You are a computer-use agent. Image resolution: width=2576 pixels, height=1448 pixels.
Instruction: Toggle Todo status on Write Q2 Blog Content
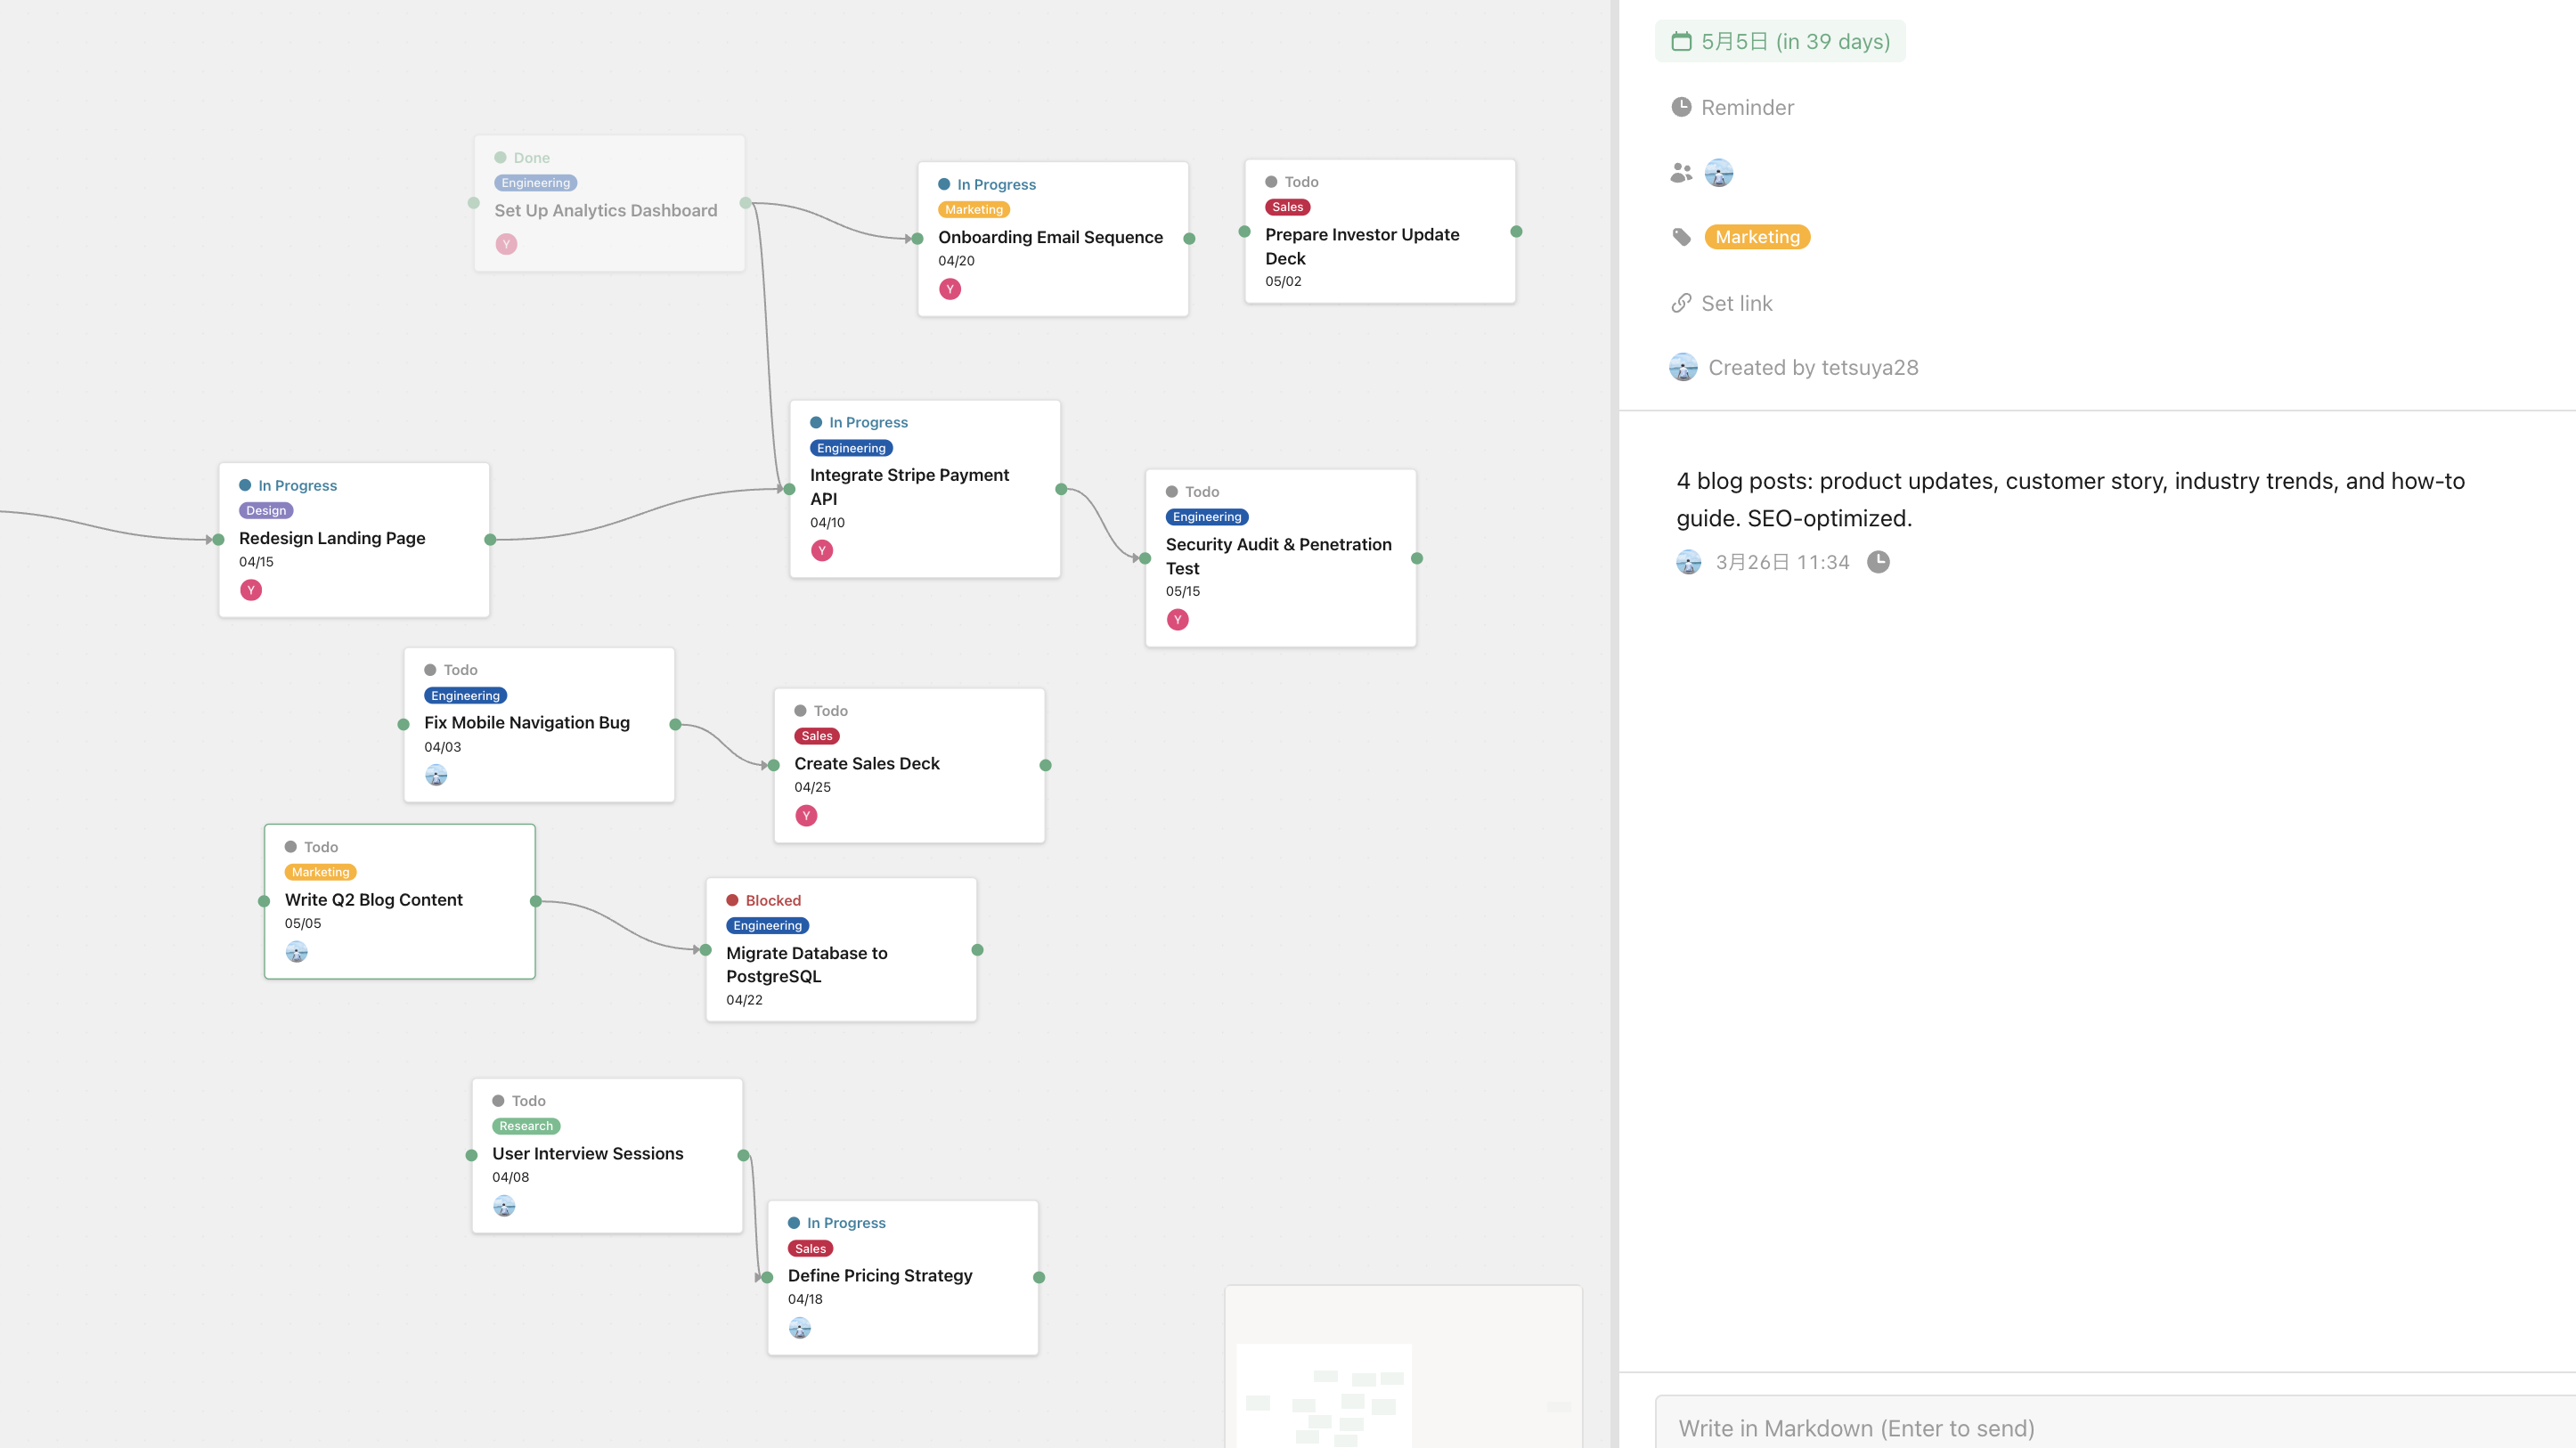coord(311,847)
